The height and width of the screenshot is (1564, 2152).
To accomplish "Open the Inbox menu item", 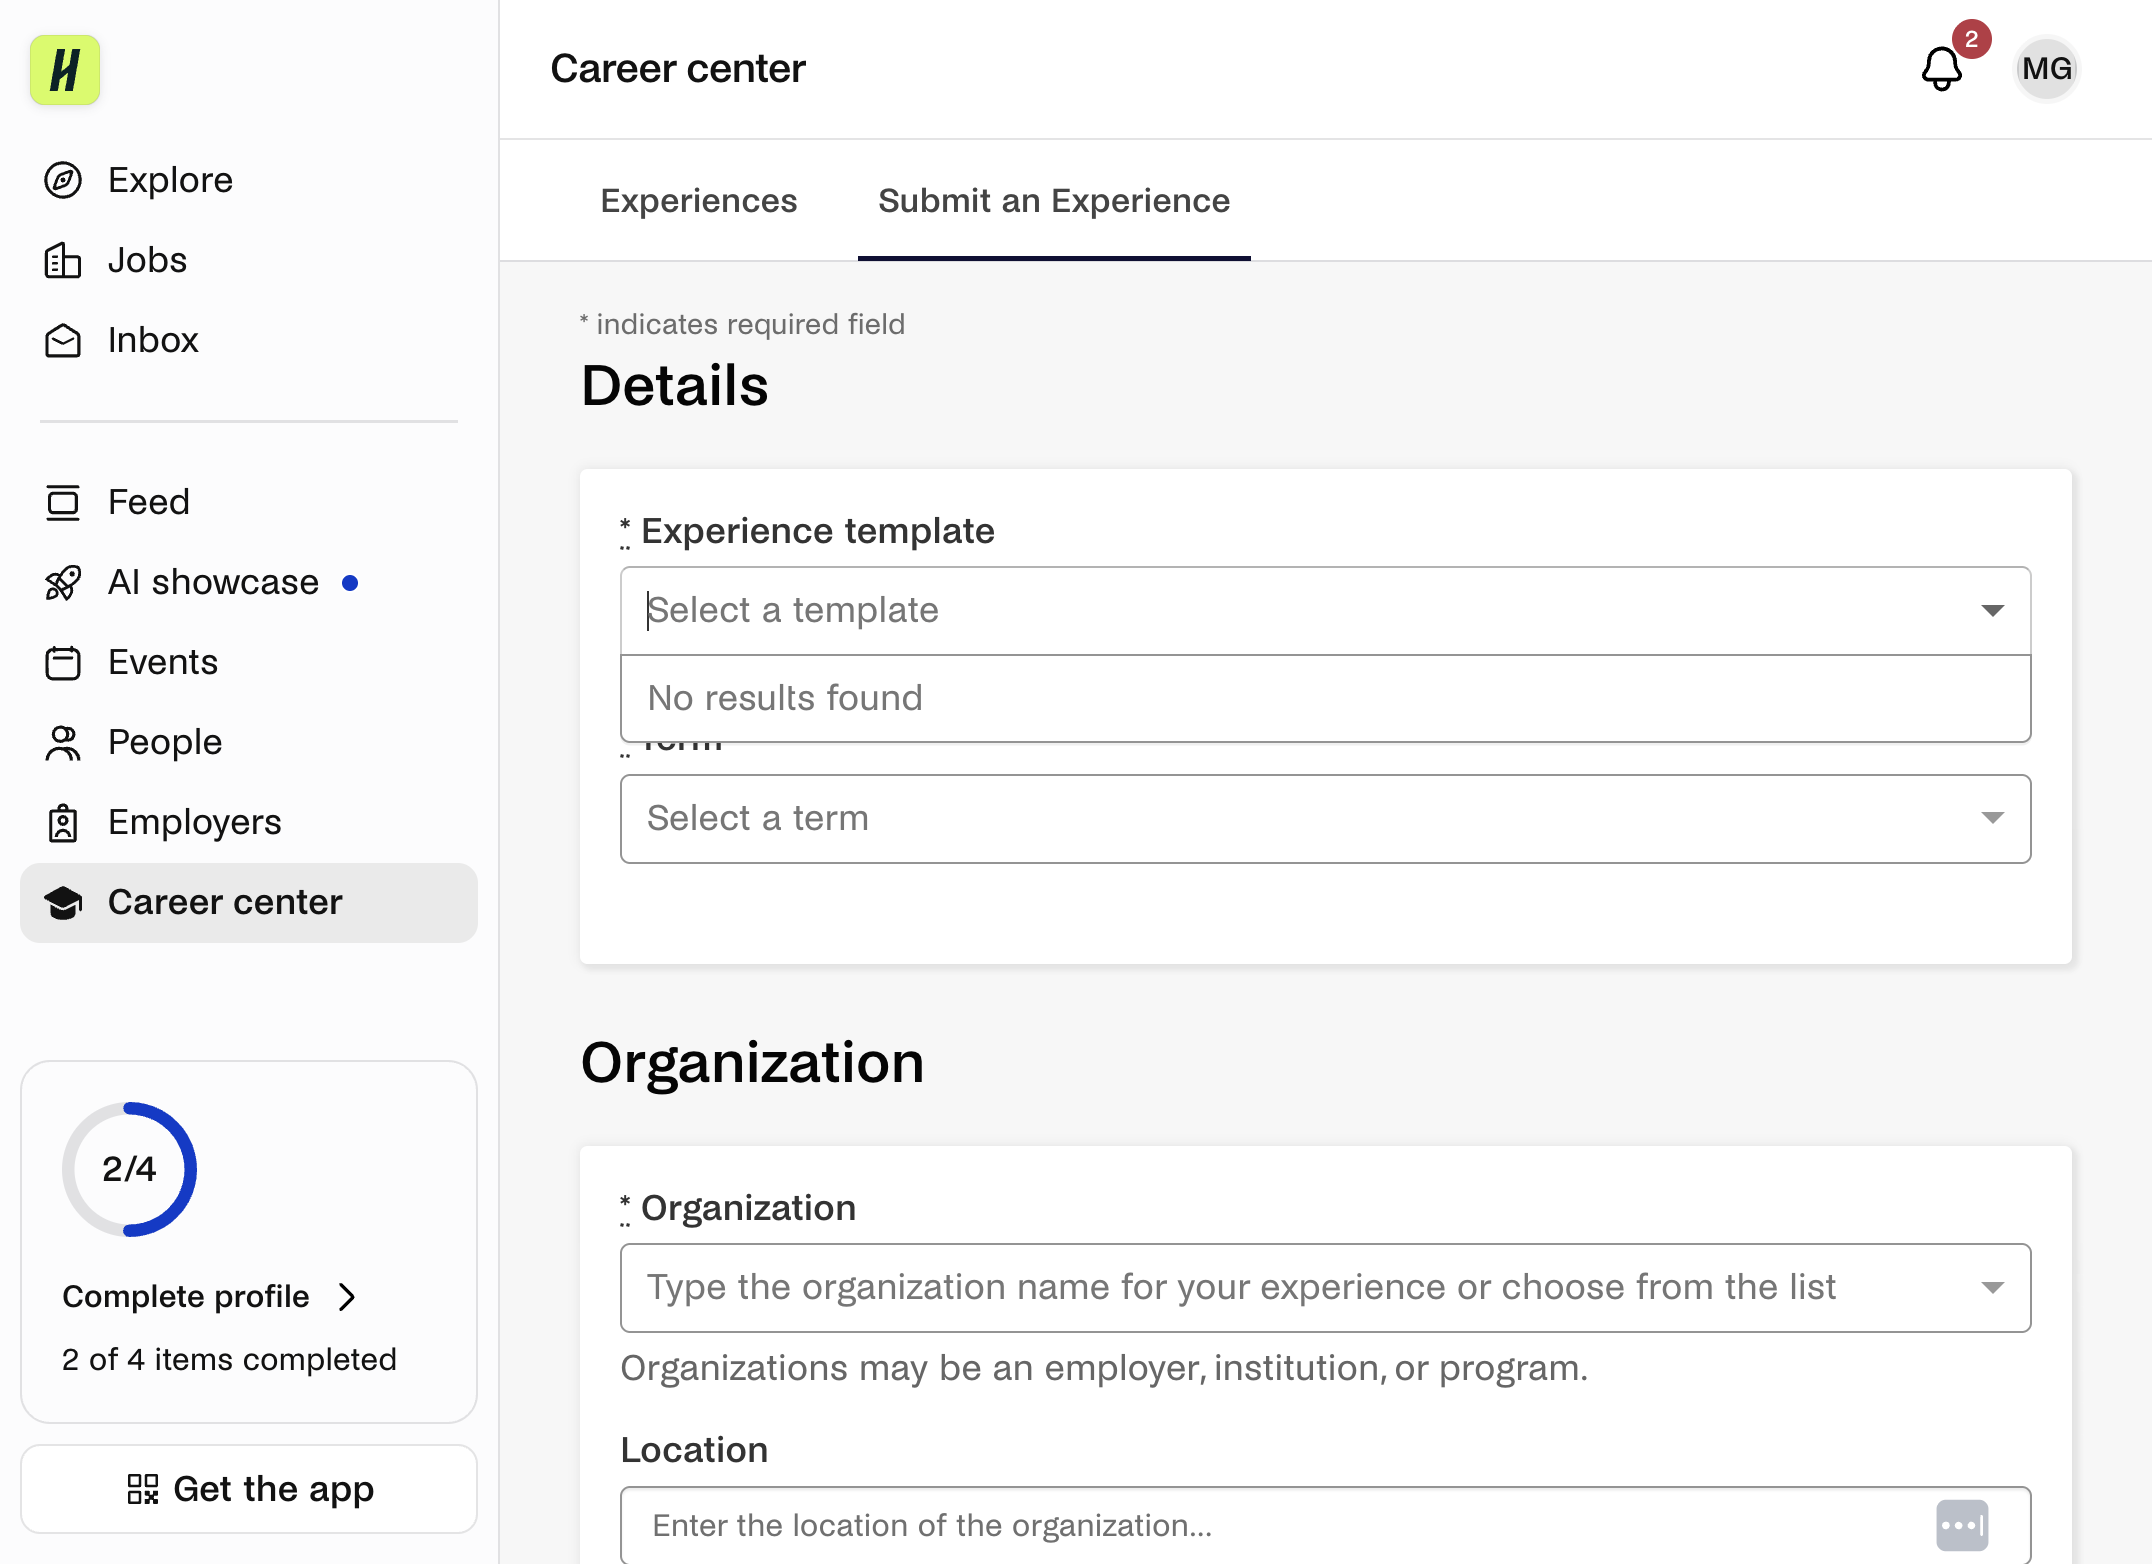I will click(x=249, y=340).
